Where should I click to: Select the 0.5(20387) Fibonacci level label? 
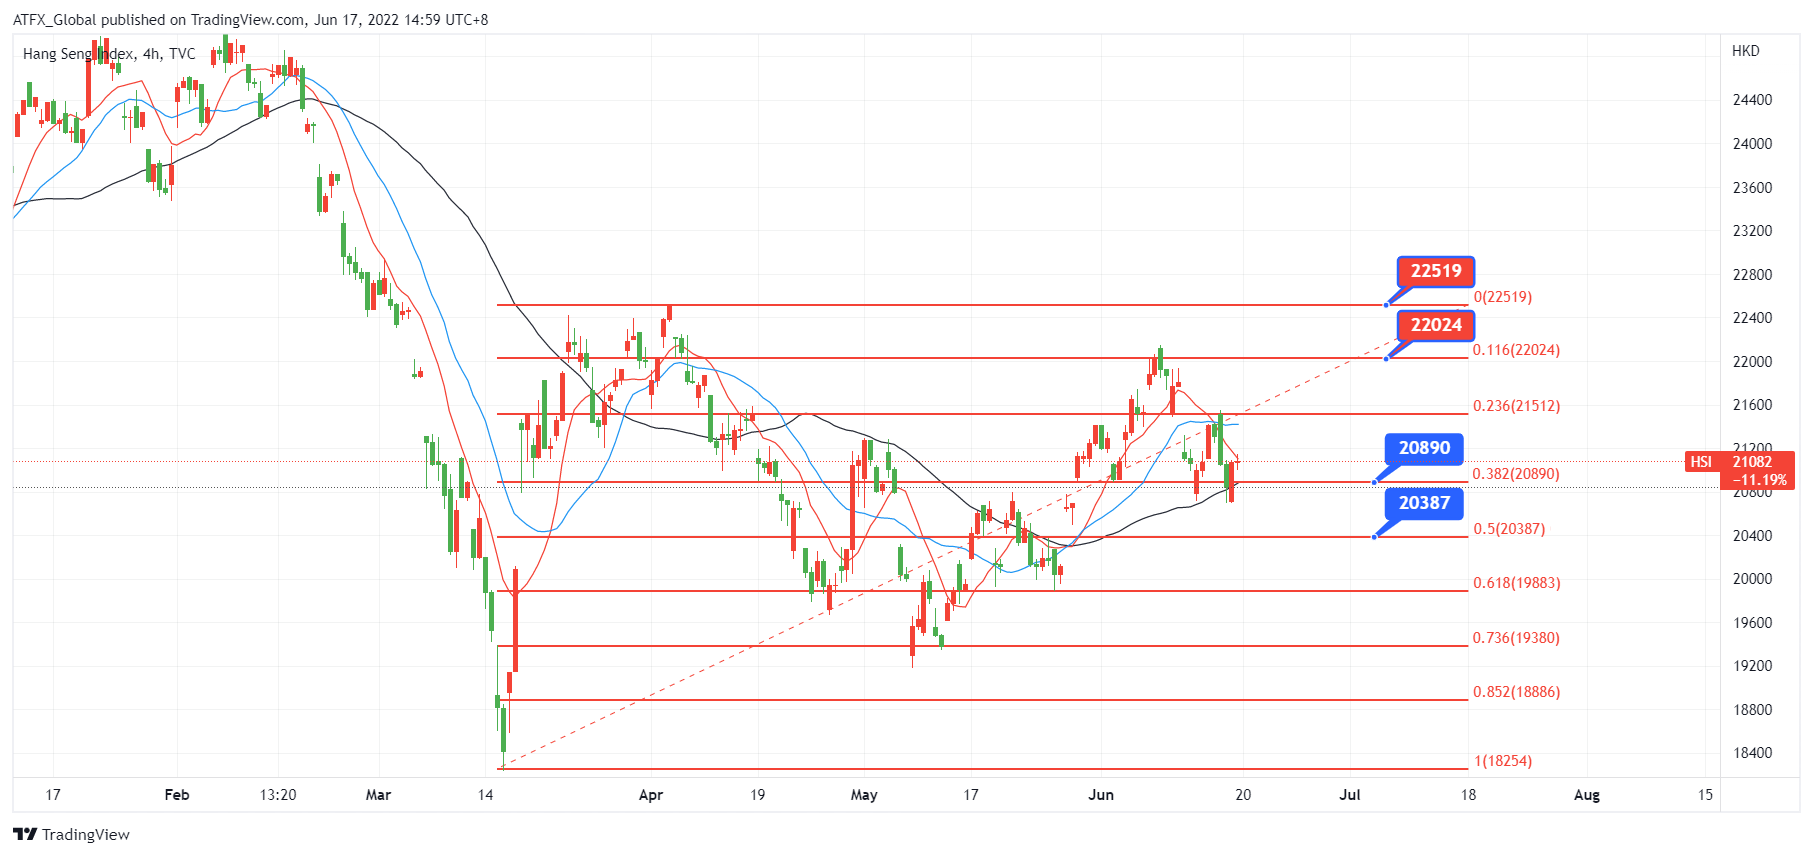click(1509, 529)
